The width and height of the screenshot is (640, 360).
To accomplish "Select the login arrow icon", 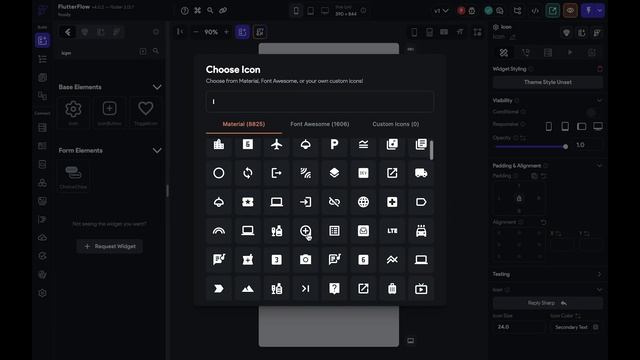I will pyautogui.click(x=305, y=202).
